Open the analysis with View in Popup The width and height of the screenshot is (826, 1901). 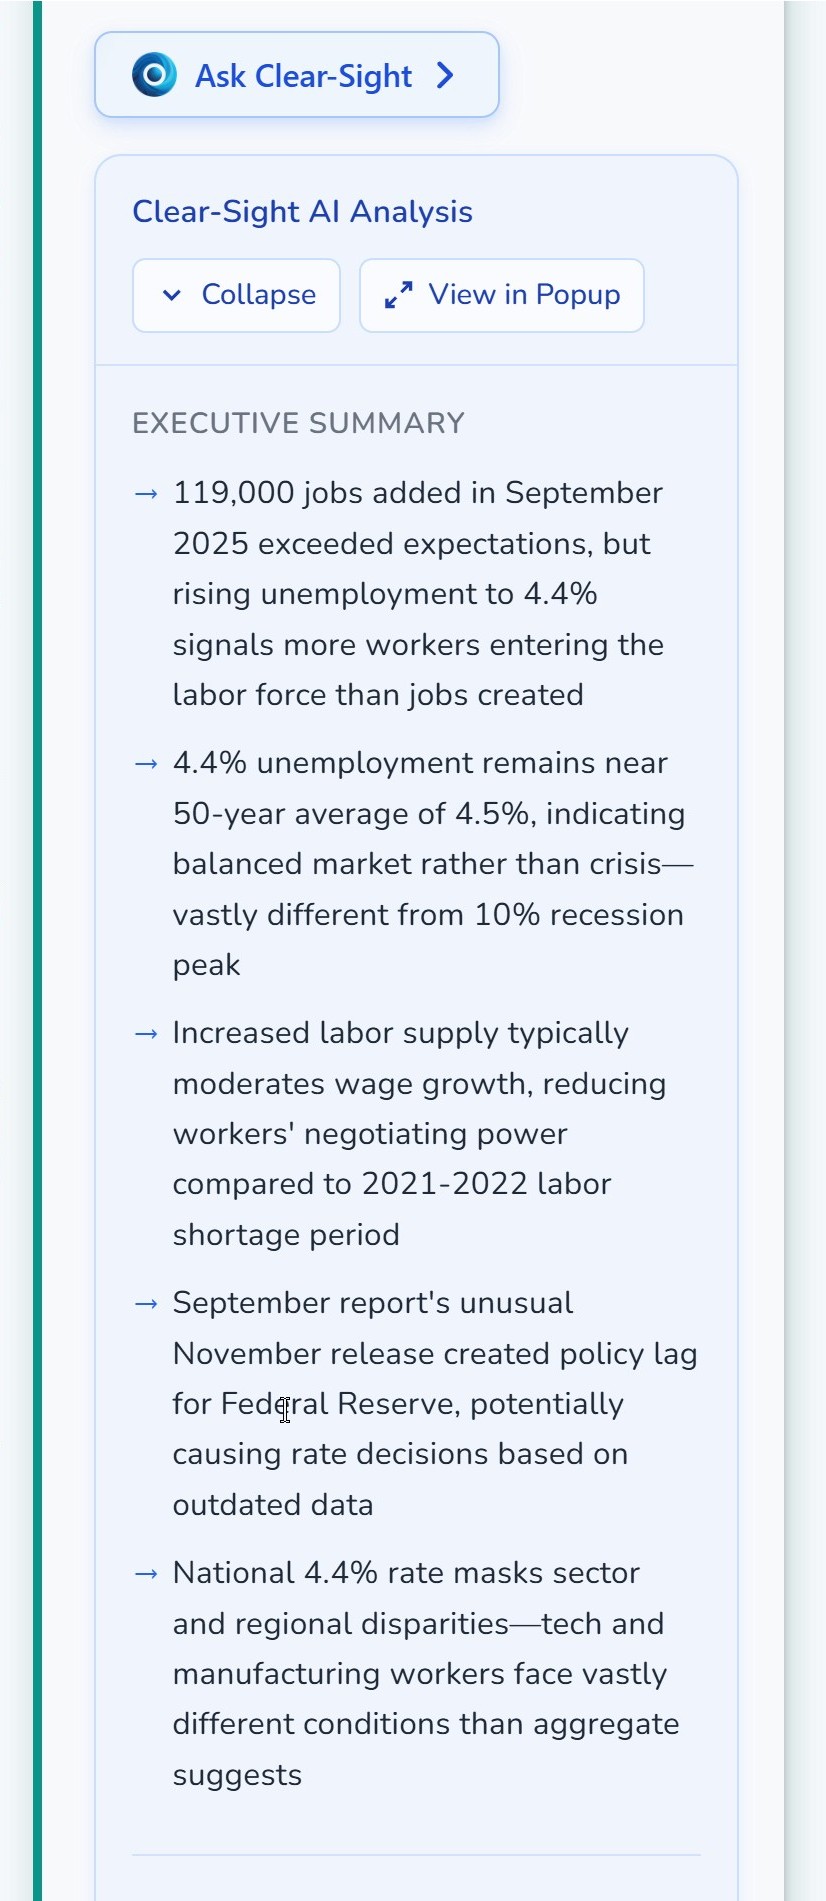(502, 295)
